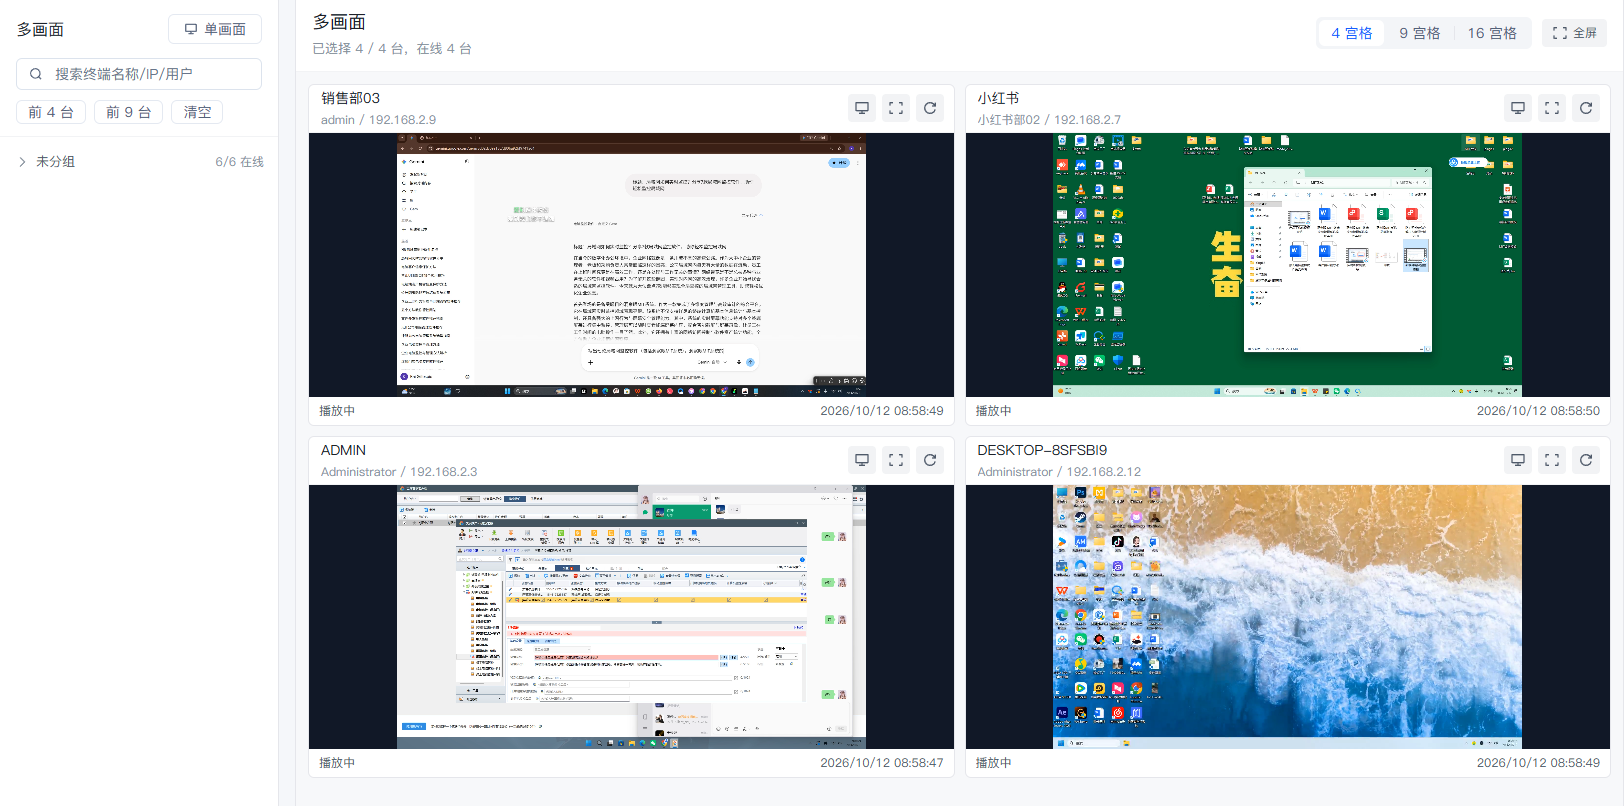Click the admin / 192.168.2.9 address text
This screenshot has width=1624, height=806.
[378, 120]
